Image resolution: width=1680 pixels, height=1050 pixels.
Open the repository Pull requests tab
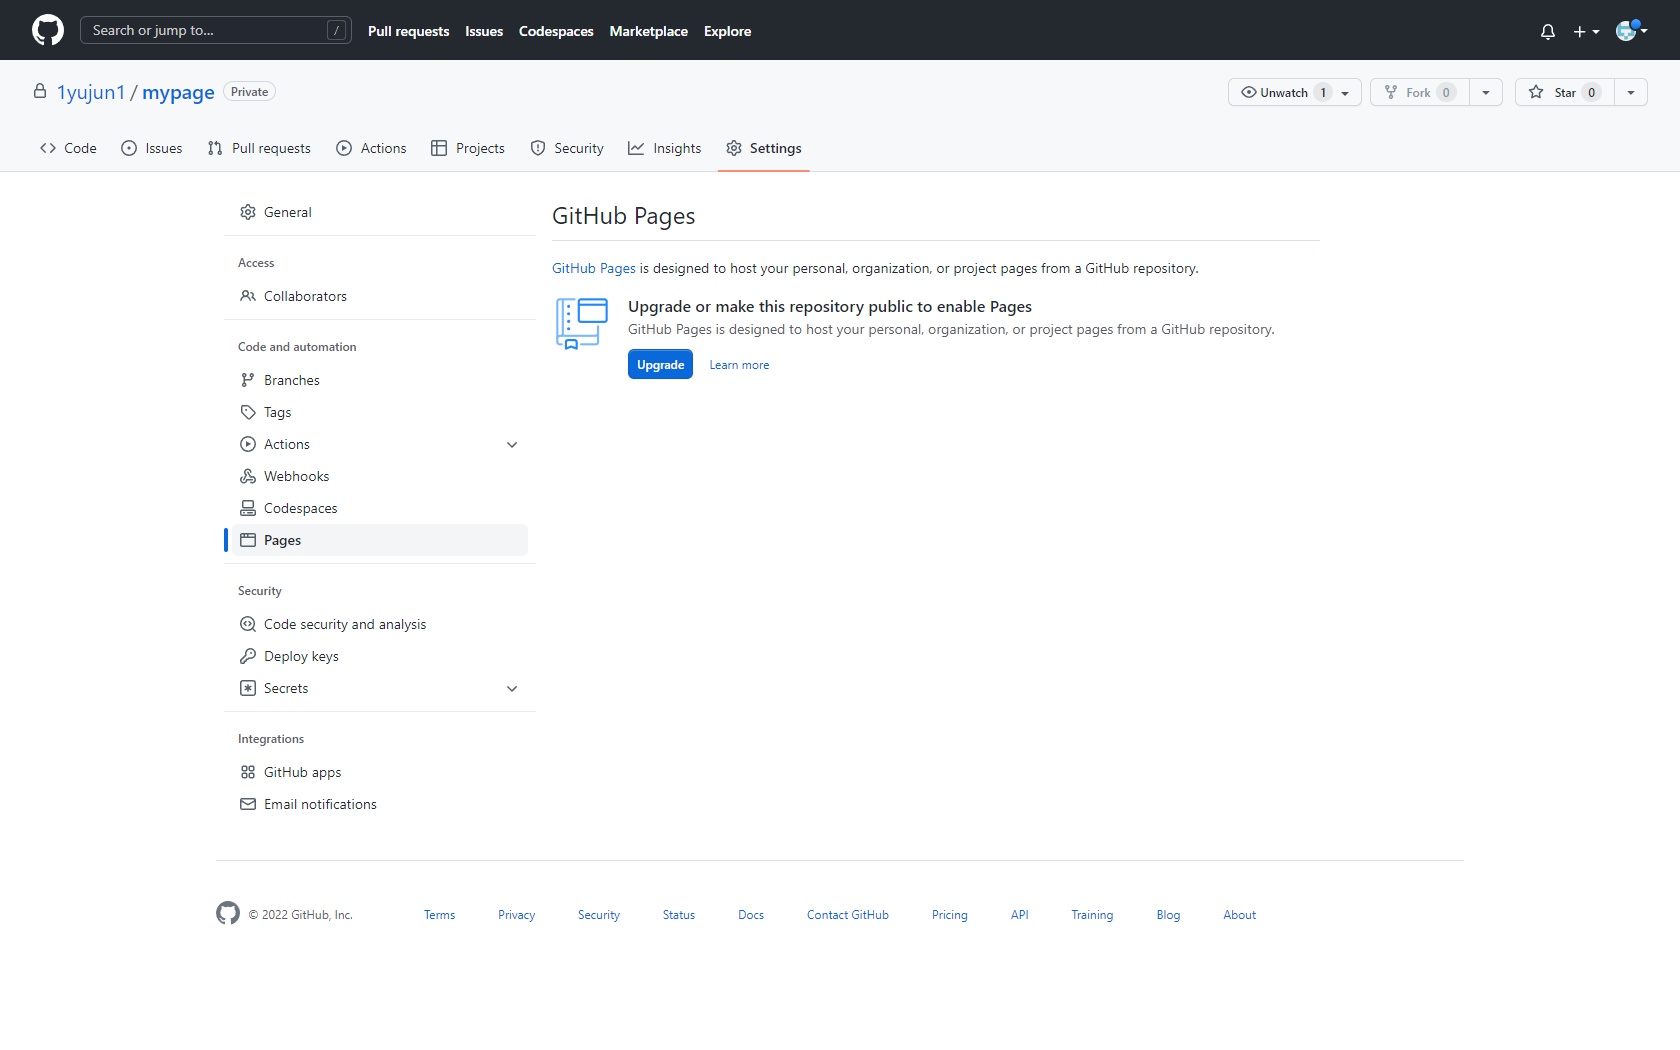[260, 148]
